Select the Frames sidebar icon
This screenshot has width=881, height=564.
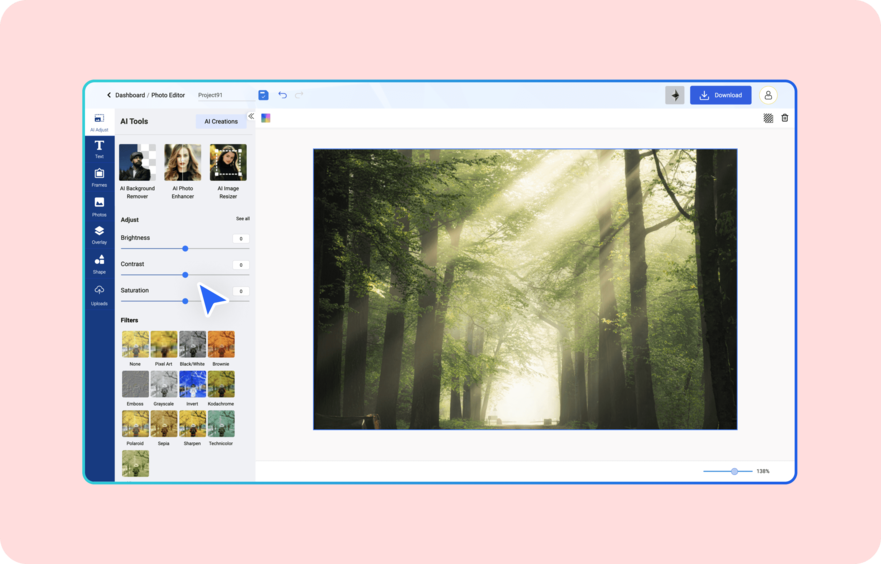(x=99, y=177)
